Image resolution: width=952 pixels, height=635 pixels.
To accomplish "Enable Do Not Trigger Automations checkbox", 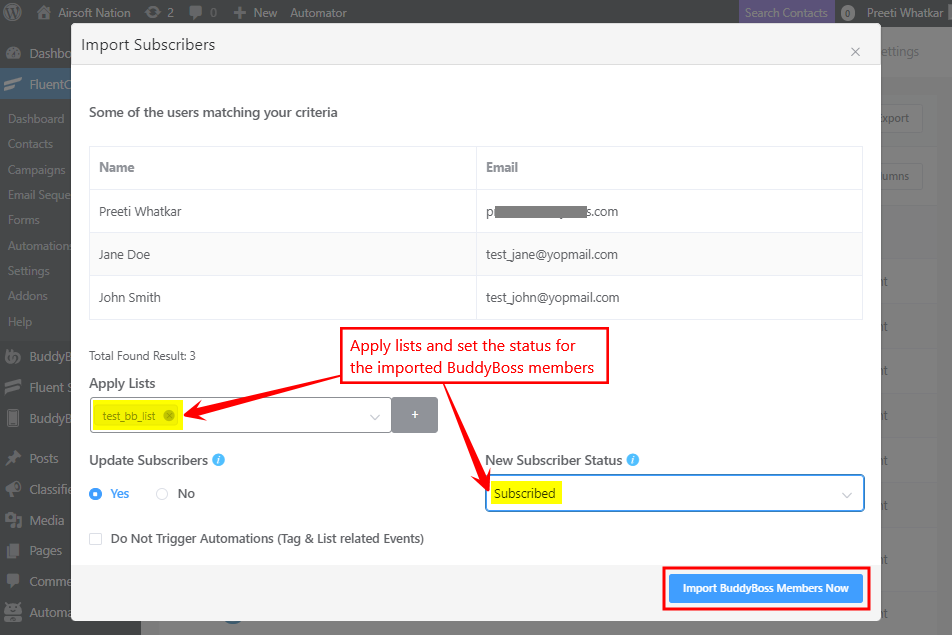I will coord(95,538).
